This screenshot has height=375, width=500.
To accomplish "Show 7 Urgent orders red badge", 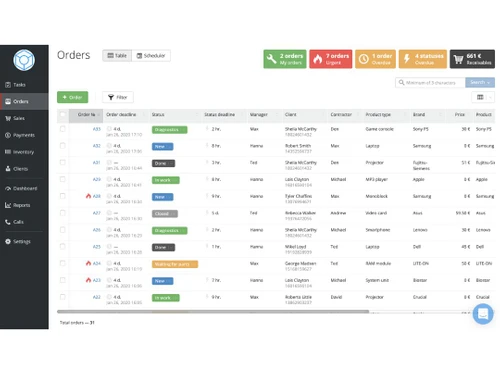I will click(330, 59).
